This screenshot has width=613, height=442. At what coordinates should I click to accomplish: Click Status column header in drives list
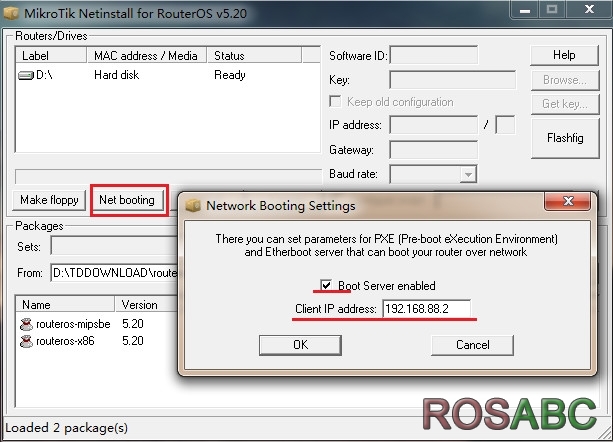(x=254, y=55)
